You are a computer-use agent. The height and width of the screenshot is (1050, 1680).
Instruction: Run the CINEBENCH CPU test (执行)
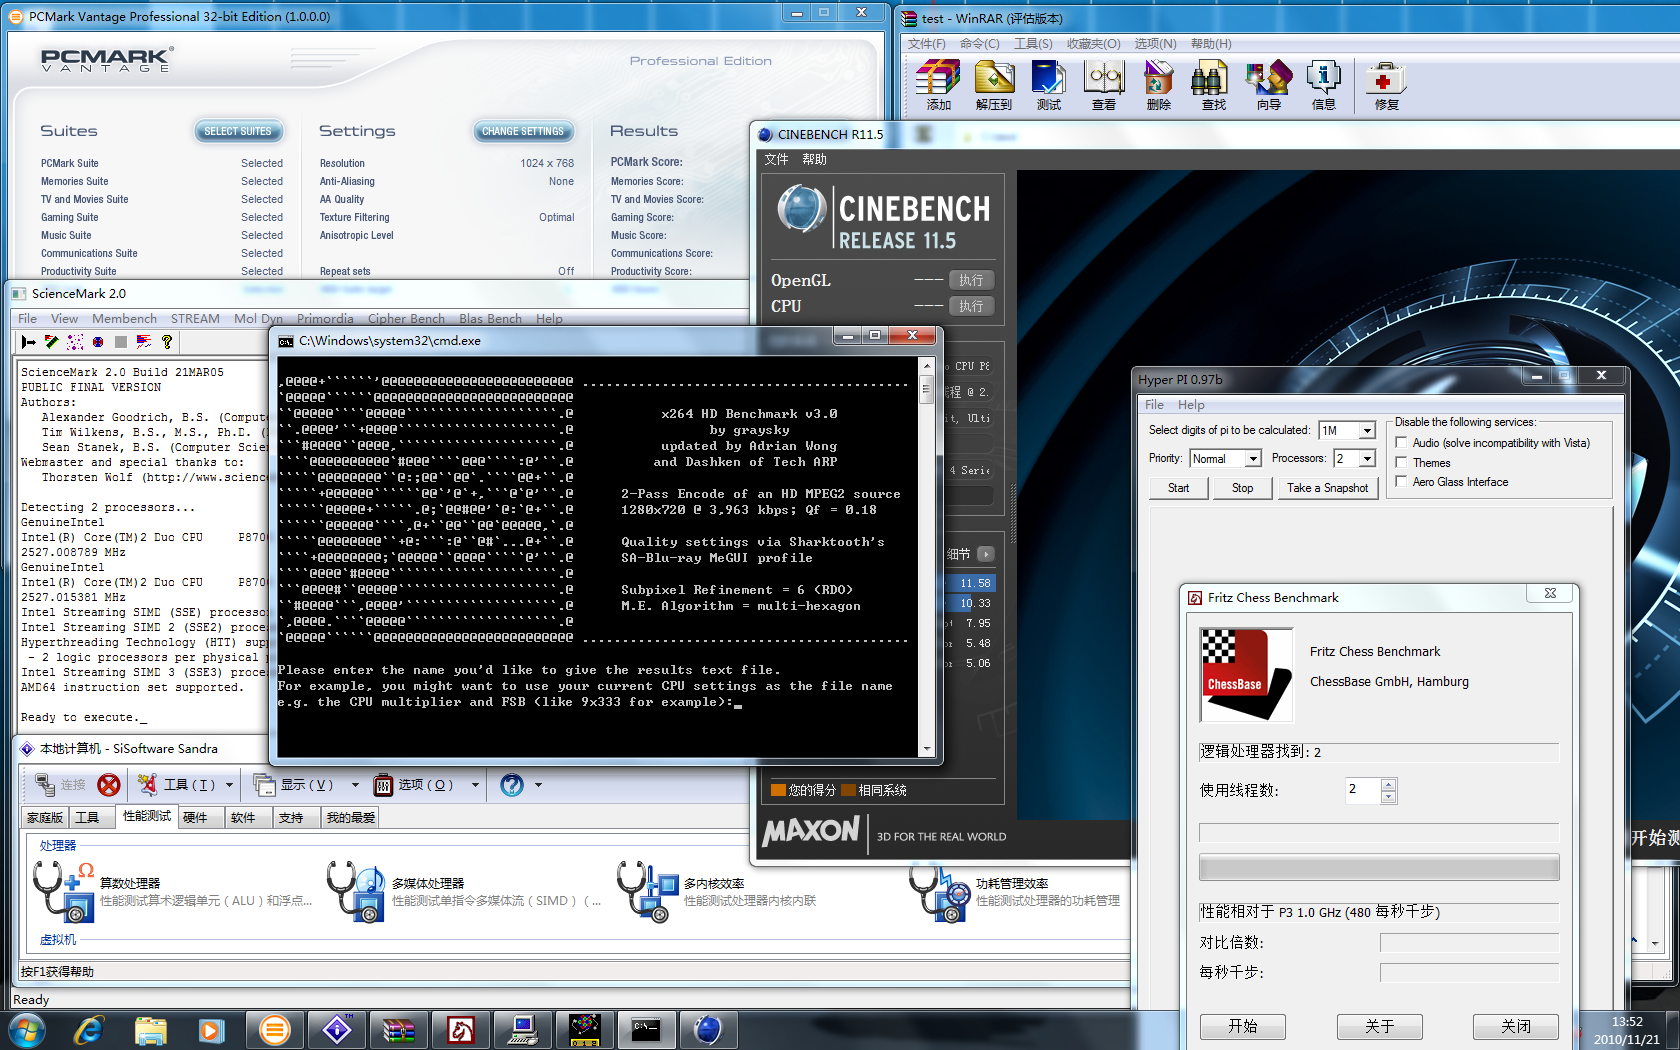click(x=971, y=306)
